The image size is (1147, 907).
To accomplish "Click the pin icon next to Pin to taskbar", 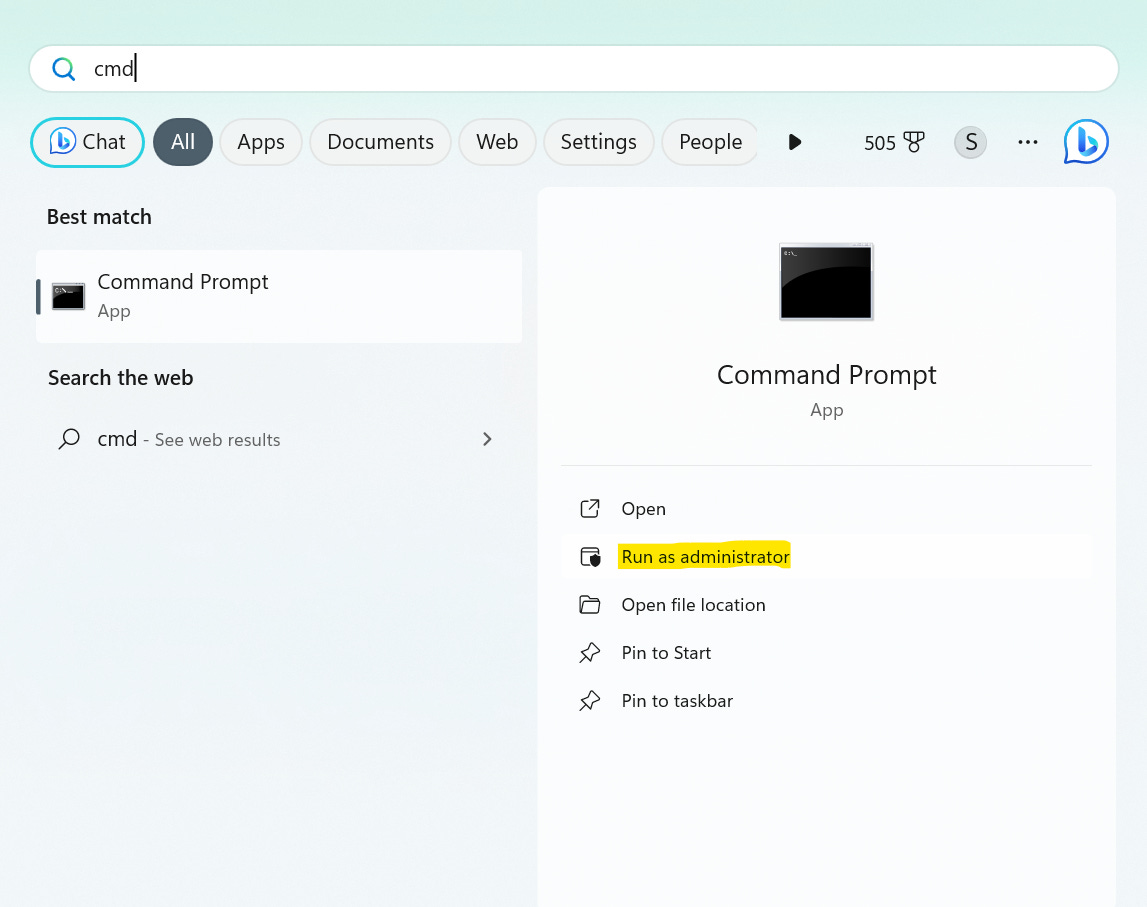I will coord(591,700).
